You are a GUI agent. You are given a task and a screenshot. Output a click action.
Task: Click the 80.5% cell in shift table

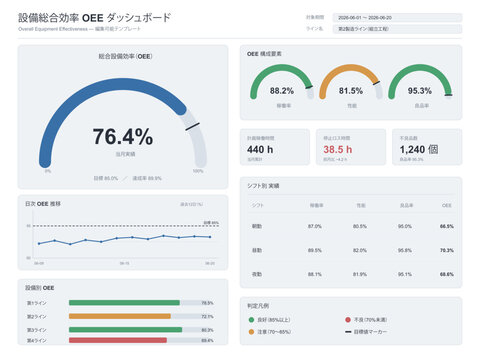[x=360, y=226]
